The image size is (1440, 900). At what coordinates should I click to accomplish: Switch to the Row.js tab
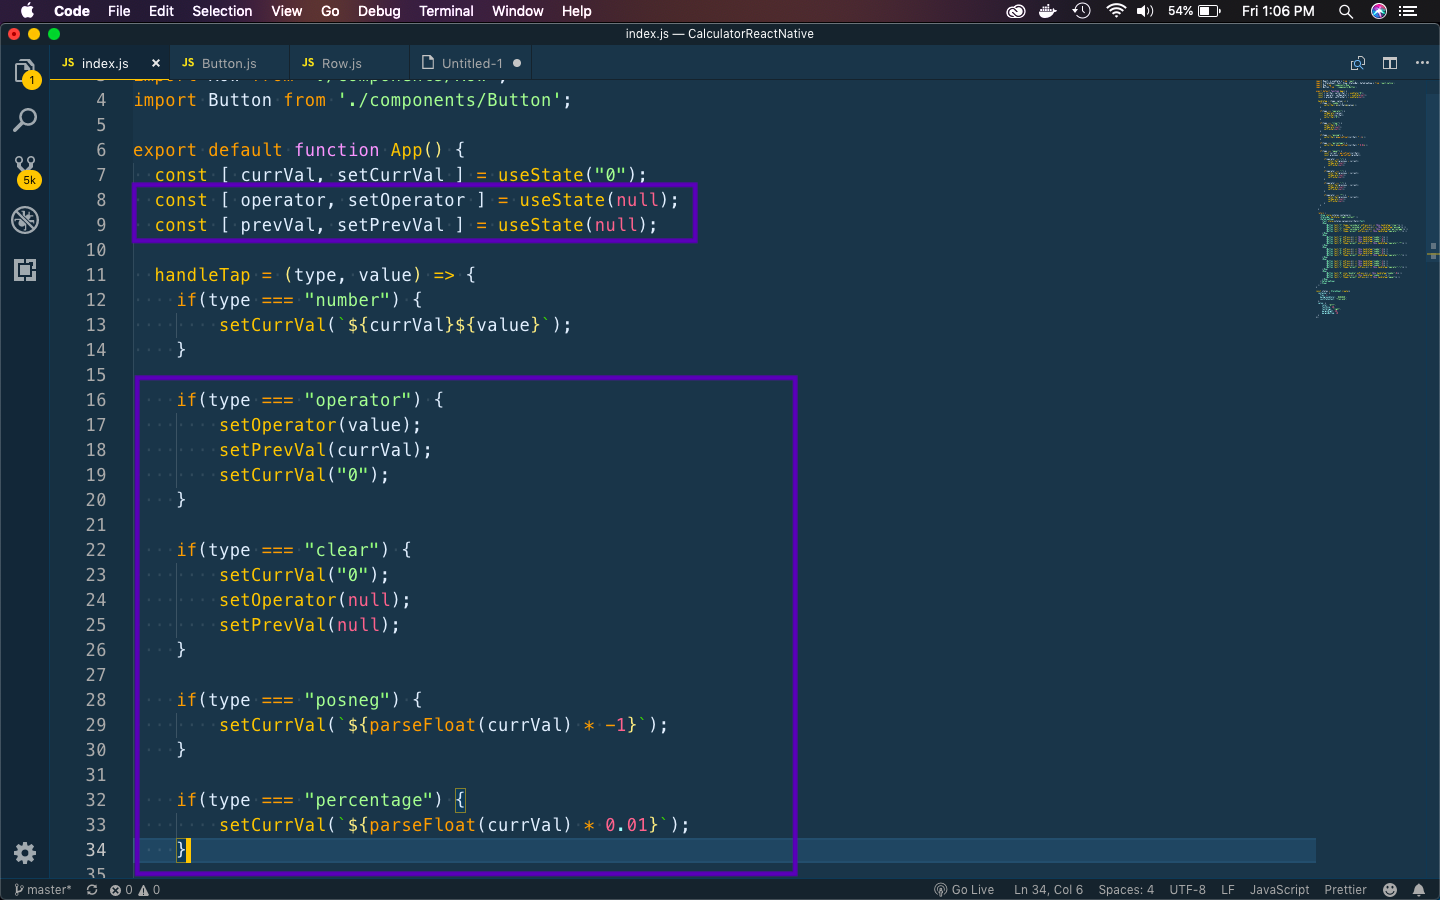pos(342,63)
